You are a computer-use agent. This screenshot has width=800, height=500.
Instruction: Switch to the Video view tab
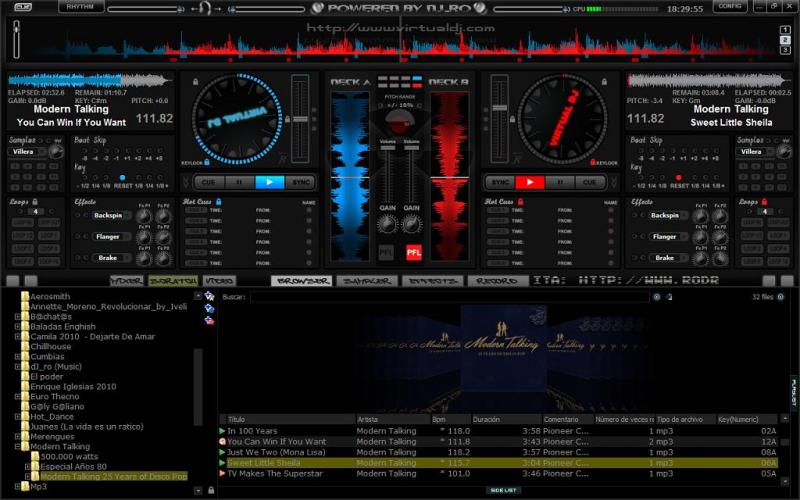click(219, 281)
